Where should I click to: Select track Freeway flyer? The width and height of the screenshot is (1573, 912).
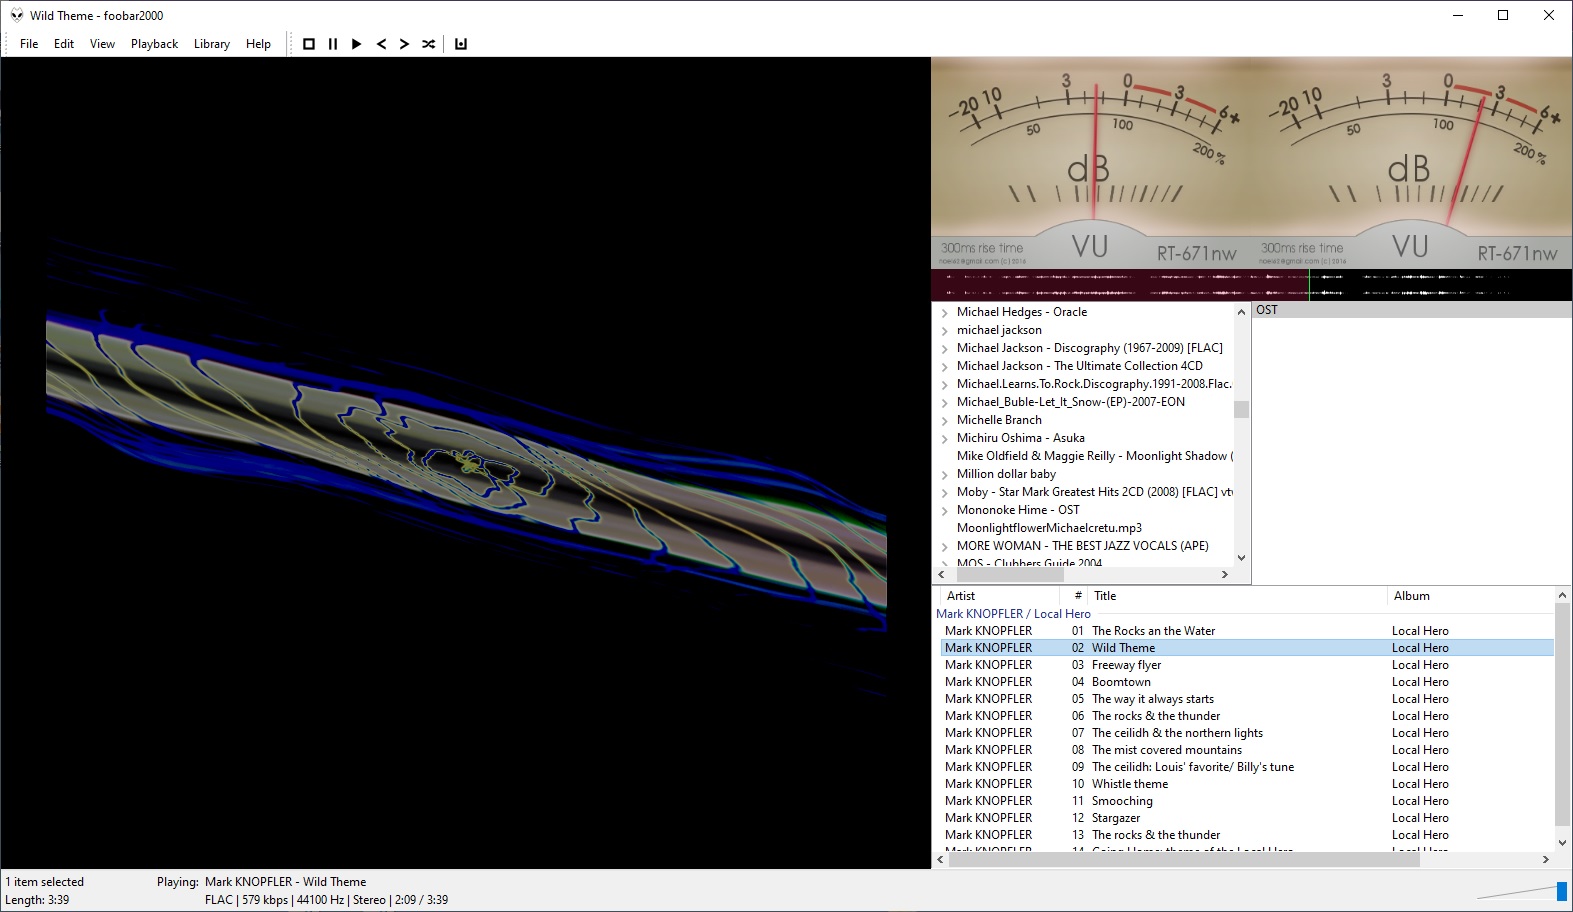pyautogui.click(x=1247, y=665)
